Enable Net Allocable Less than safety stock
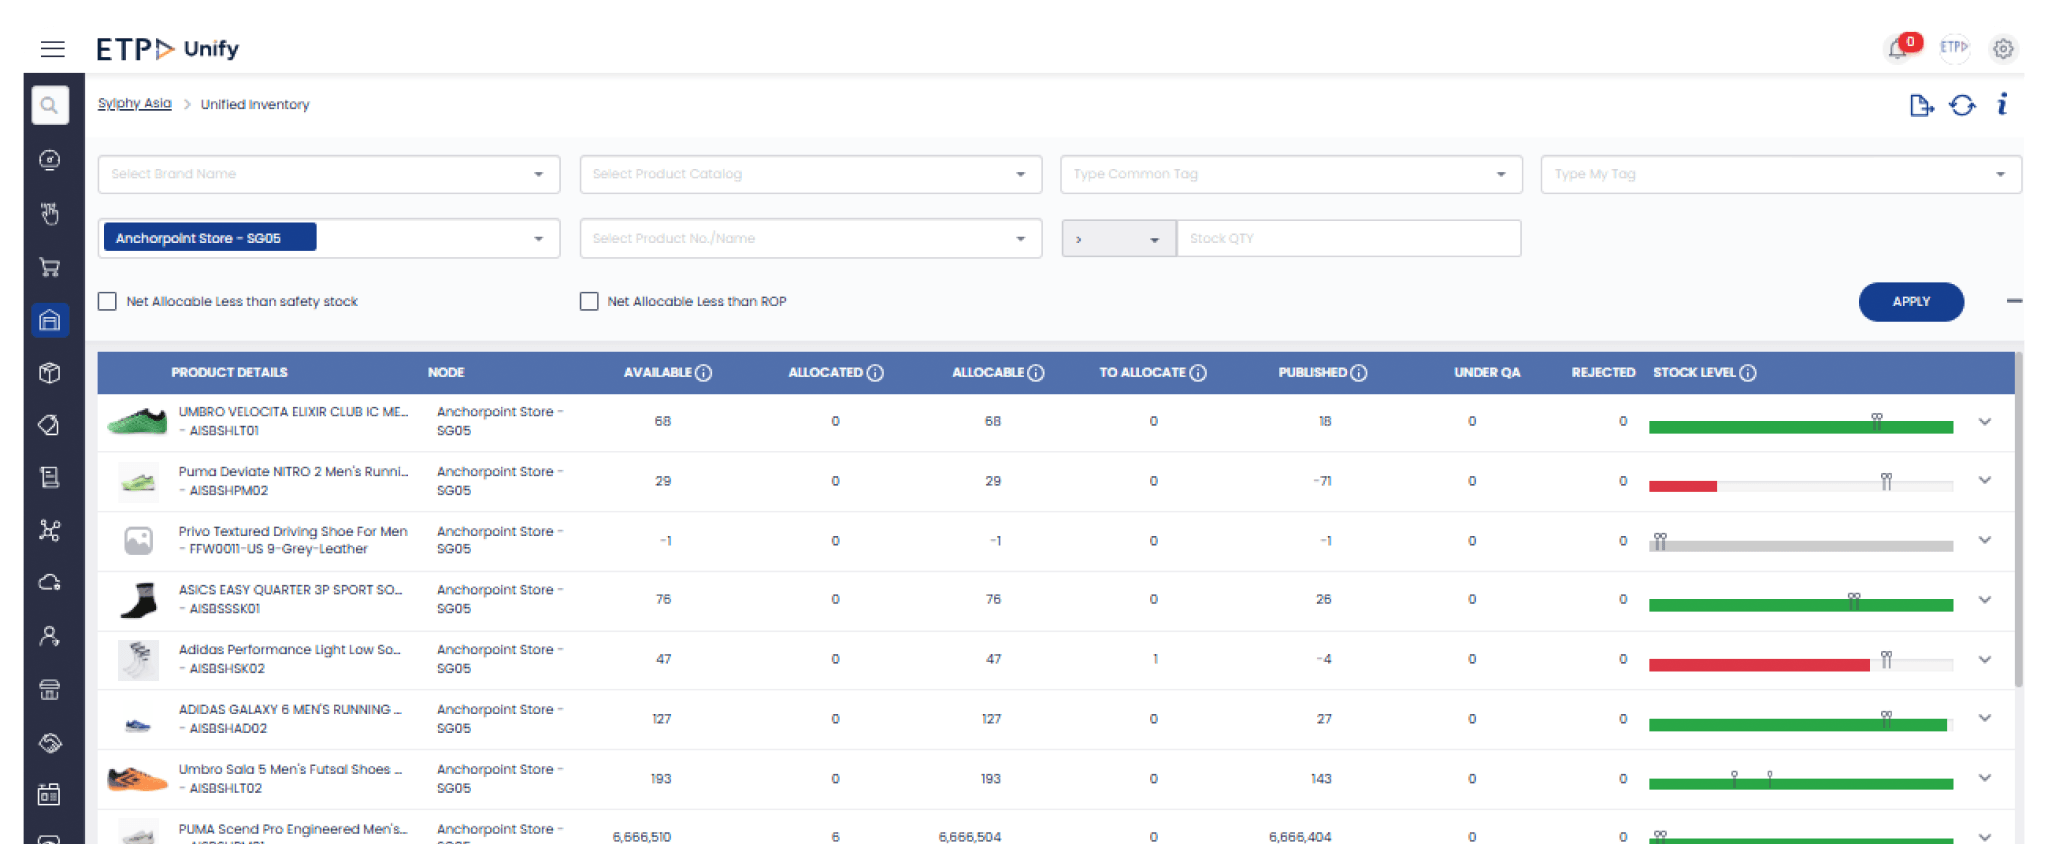2048x844 pixels. point(108,301)
